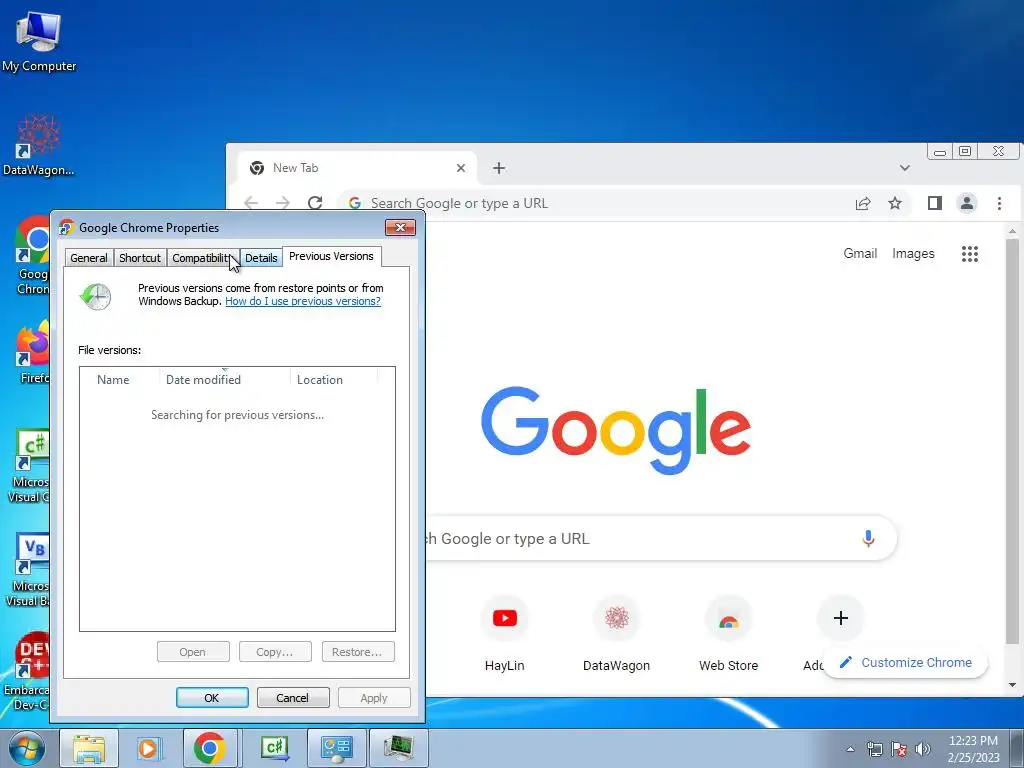Click Chrome's vertical scrollbar

1012,441
